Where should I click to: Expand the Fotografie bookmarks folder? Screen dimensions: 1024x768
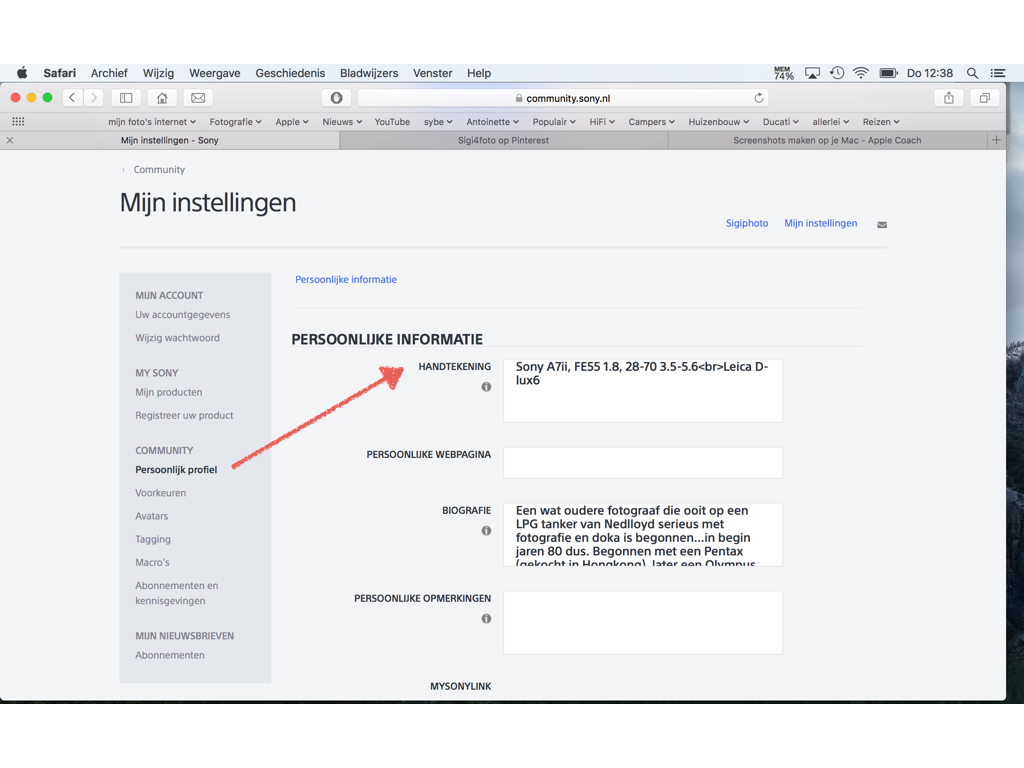[x=235, y=122]
